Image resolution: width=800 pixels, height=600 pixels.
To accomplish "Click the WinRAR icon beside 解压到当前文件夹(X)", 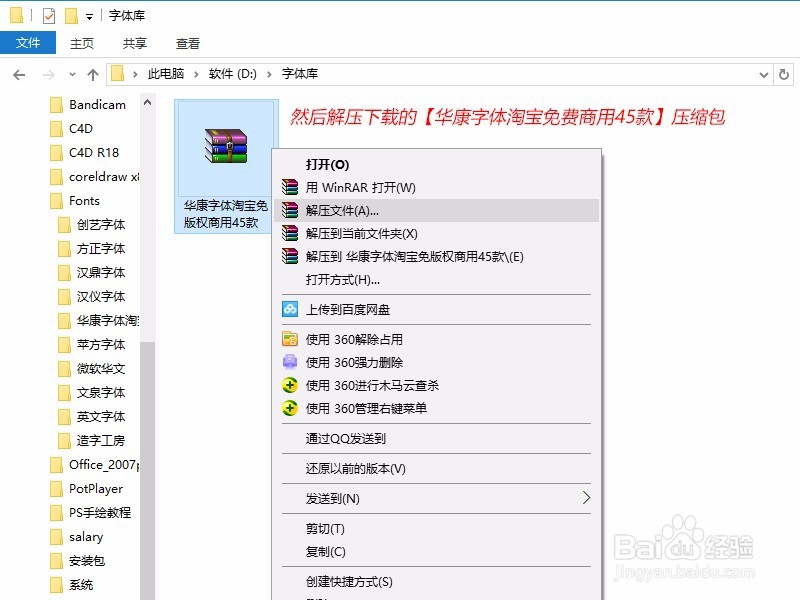I will coord(290,233).
